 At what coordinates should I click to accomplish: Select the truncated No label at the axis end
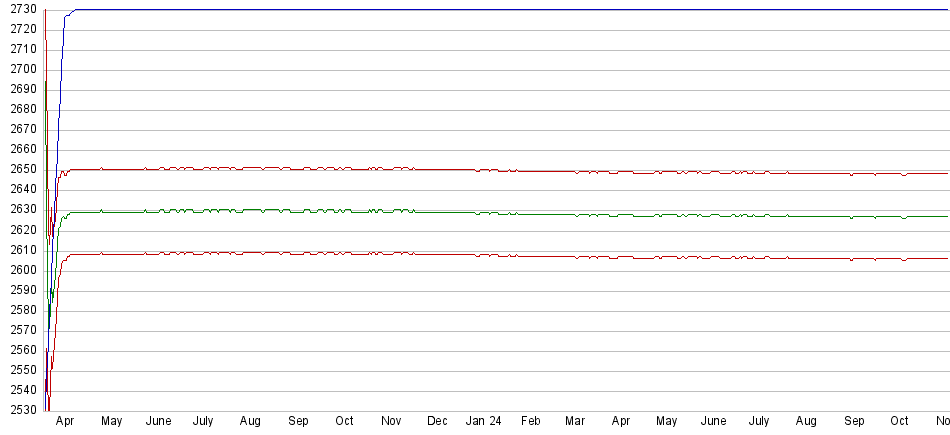pyautogui.click(x=941, y=422)
